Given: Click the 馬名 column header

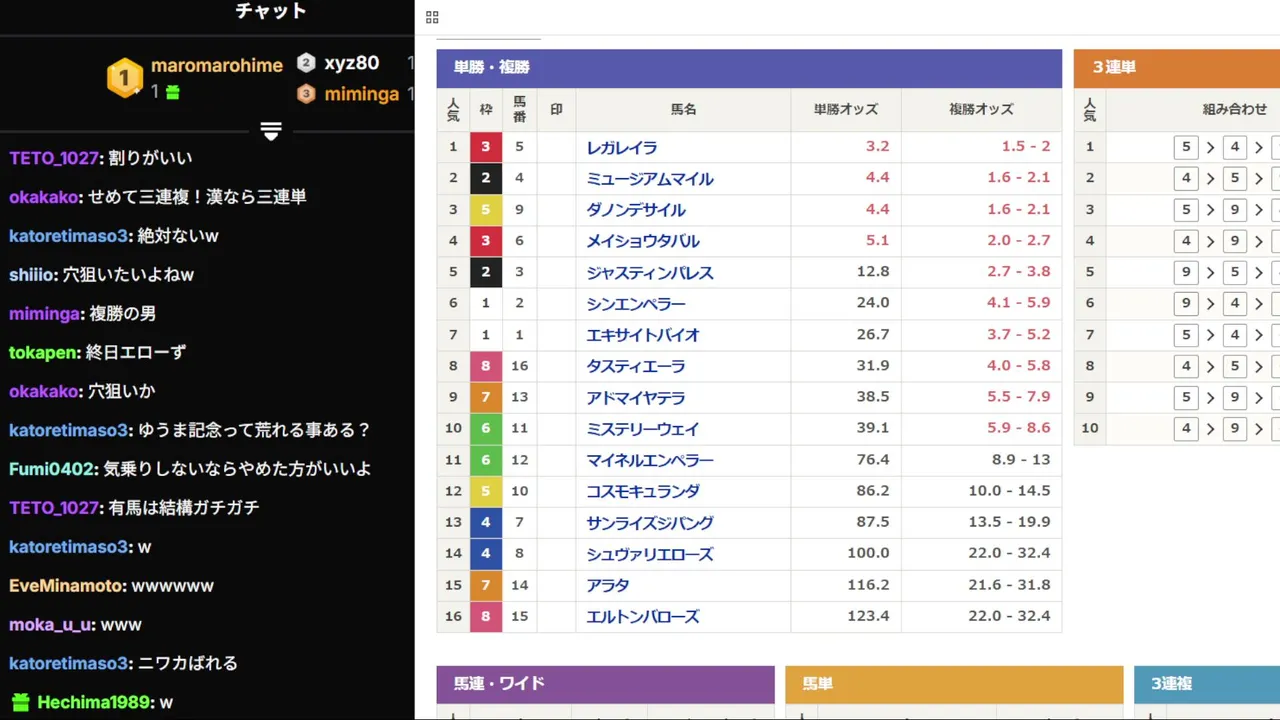Looking at the screenshot, I should [683, 110].
